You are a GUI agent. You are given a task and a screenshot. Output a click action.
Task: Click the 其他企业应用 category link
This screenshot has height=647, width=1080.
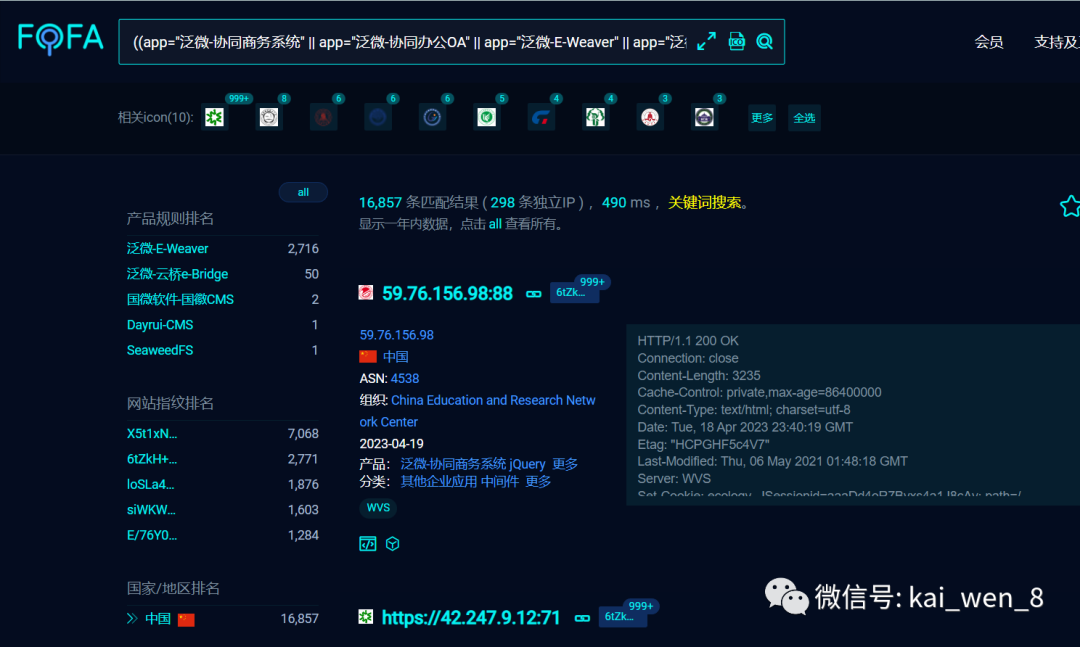pos(439,482)
